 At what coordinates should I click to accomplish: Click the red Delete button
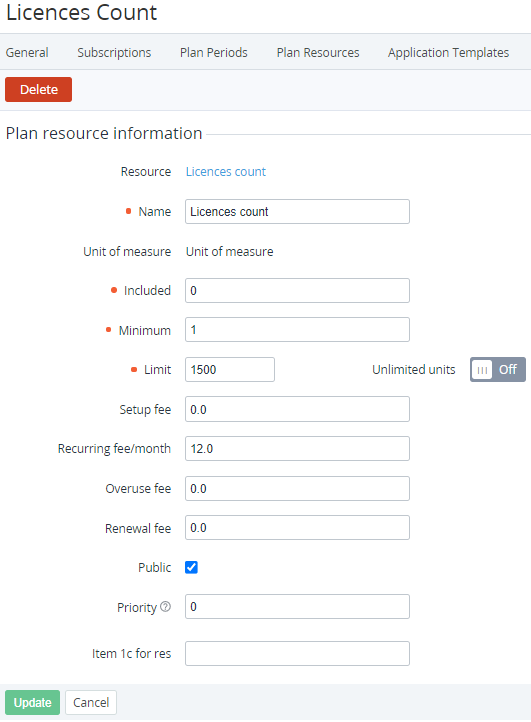(39, 89)
